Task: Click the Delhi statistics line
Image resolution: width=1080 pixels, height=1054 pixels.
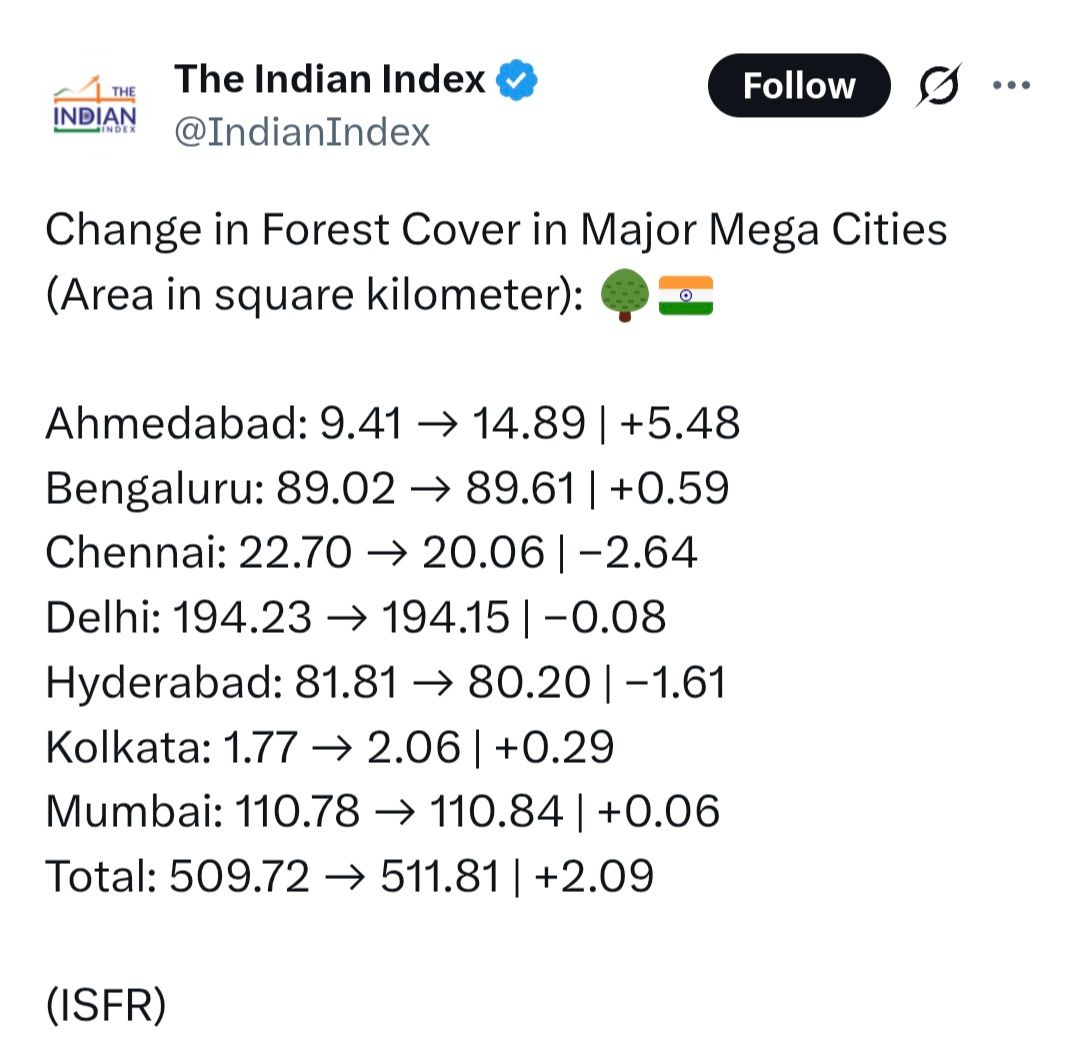Action: click(355, 618)
